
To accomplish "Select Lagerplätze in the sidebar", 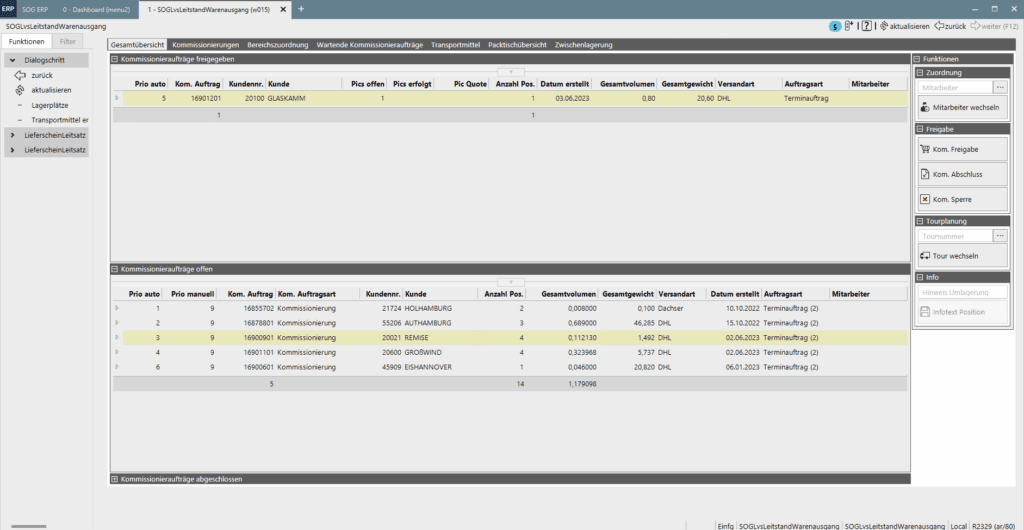I will [50, 105].
